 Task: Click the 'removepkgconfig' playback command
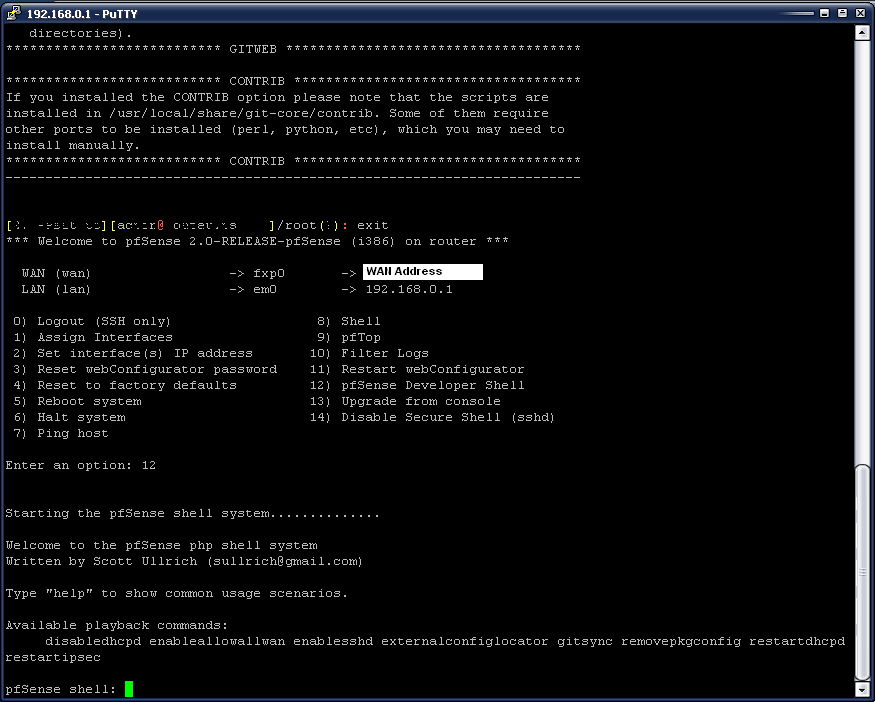point(681,641)
